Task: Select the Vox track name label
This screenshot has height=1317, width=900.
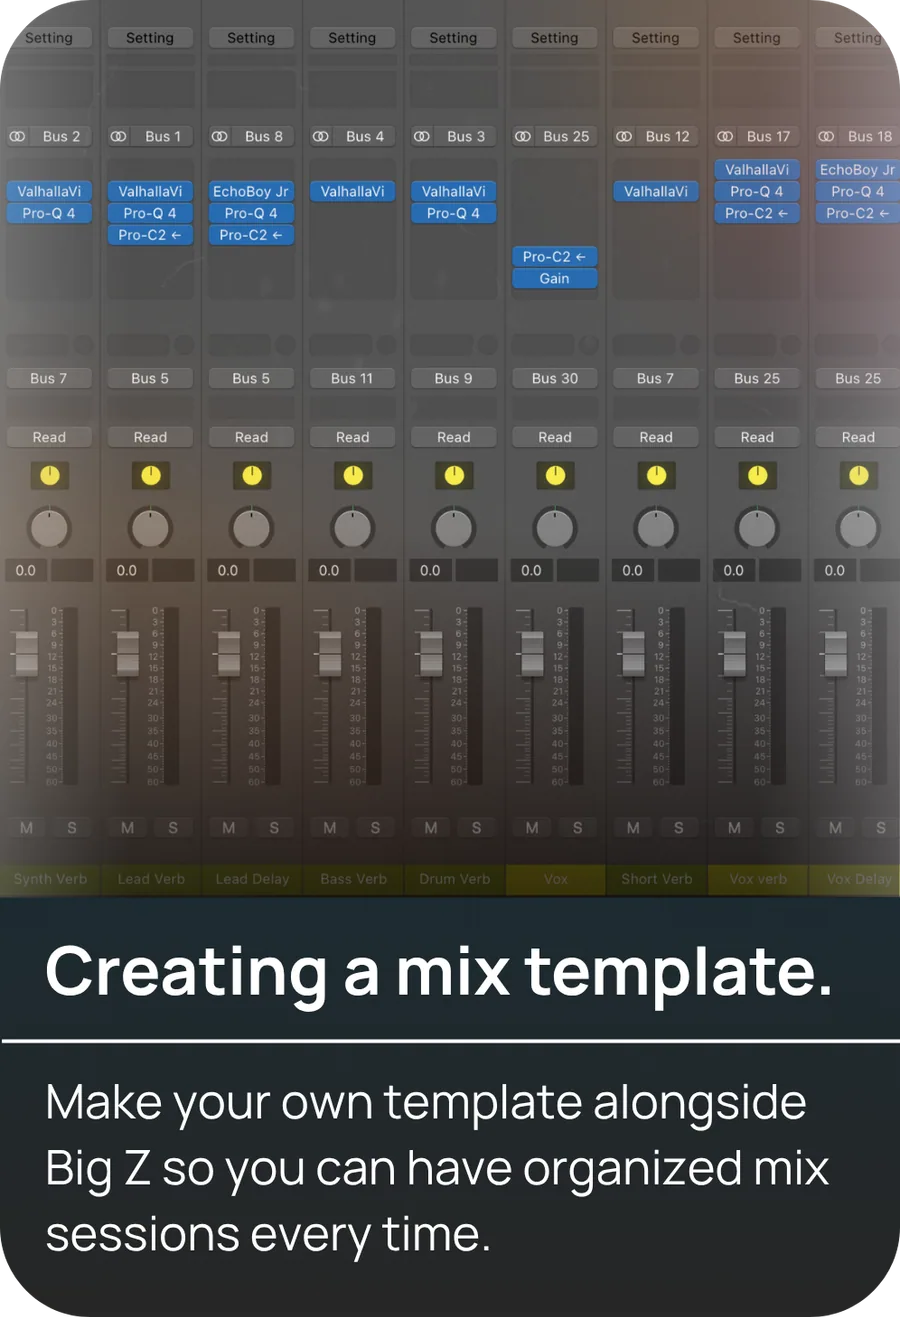Action: (x=556, y=879)
